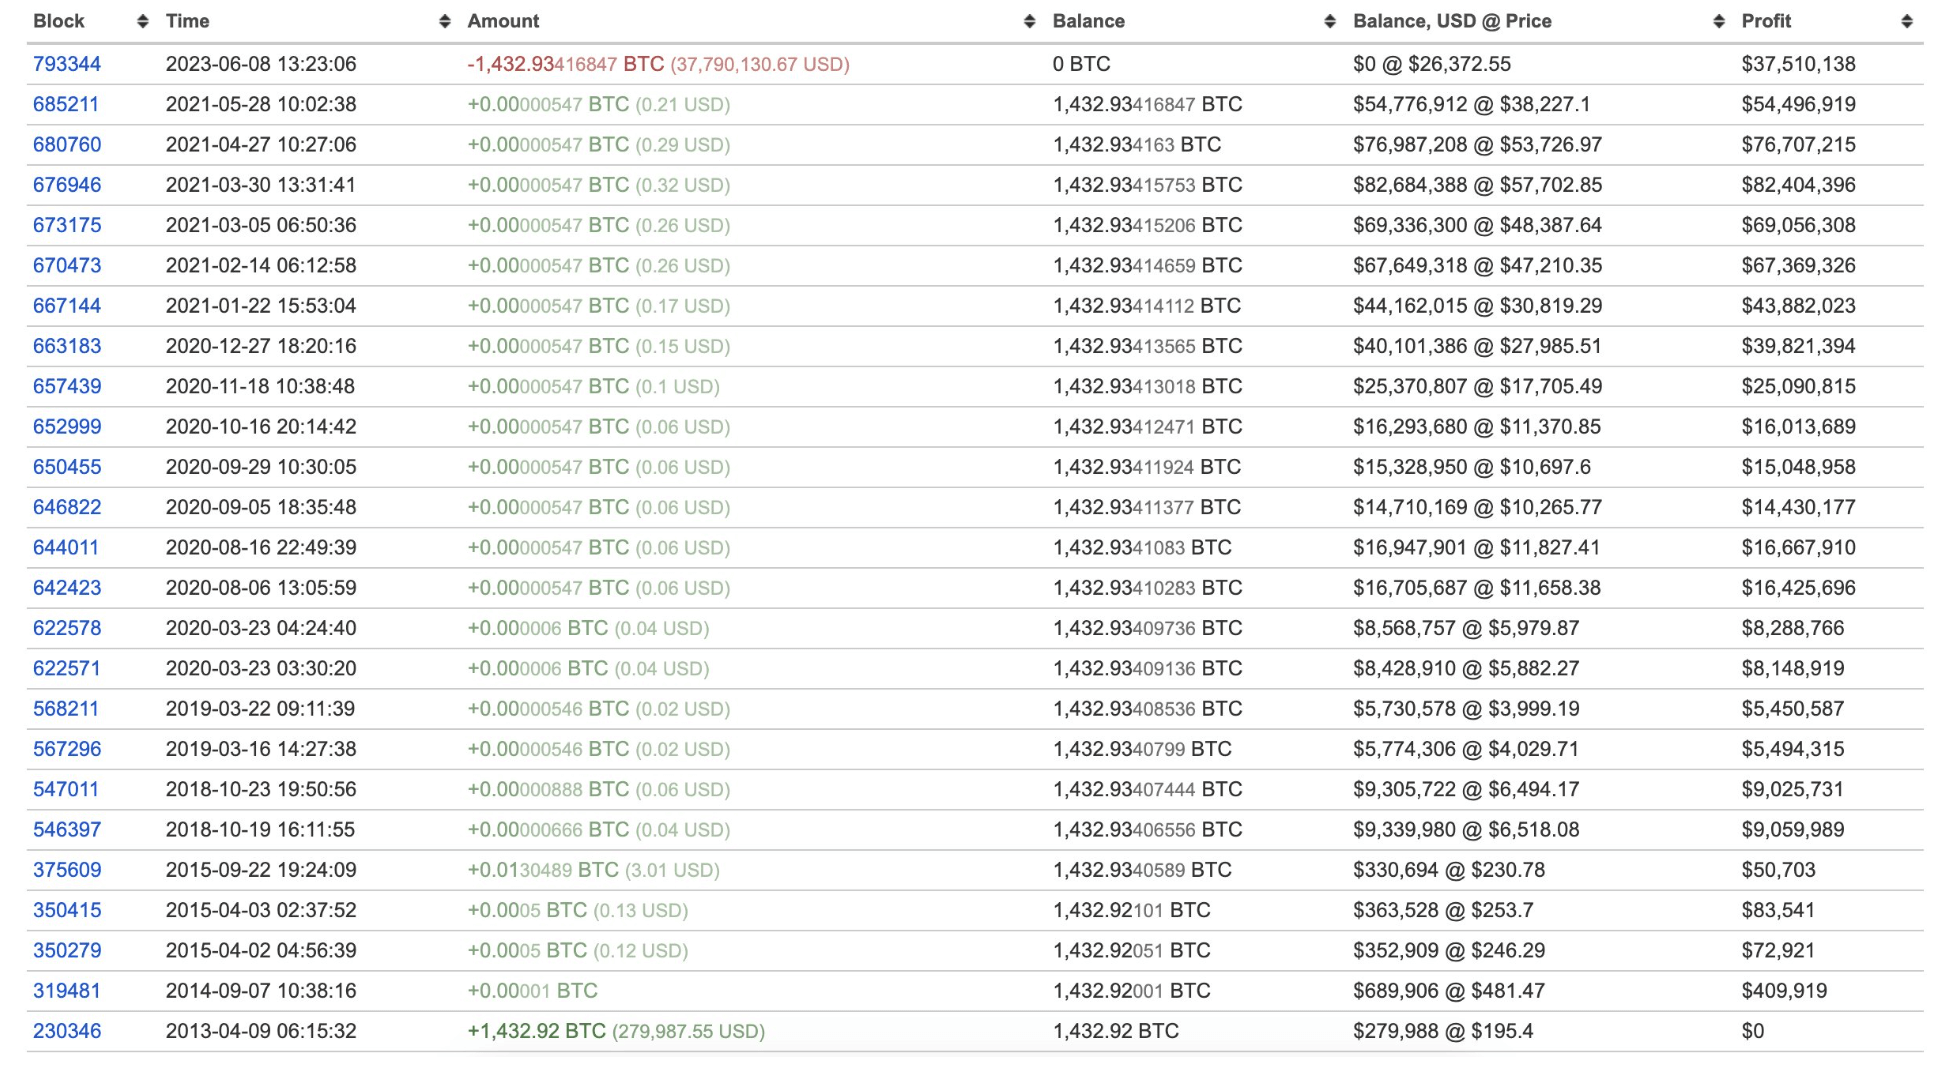Open block 622571 link
Screen dimensions: 1938x1066
pyautogui.click(x=67, y=669)
